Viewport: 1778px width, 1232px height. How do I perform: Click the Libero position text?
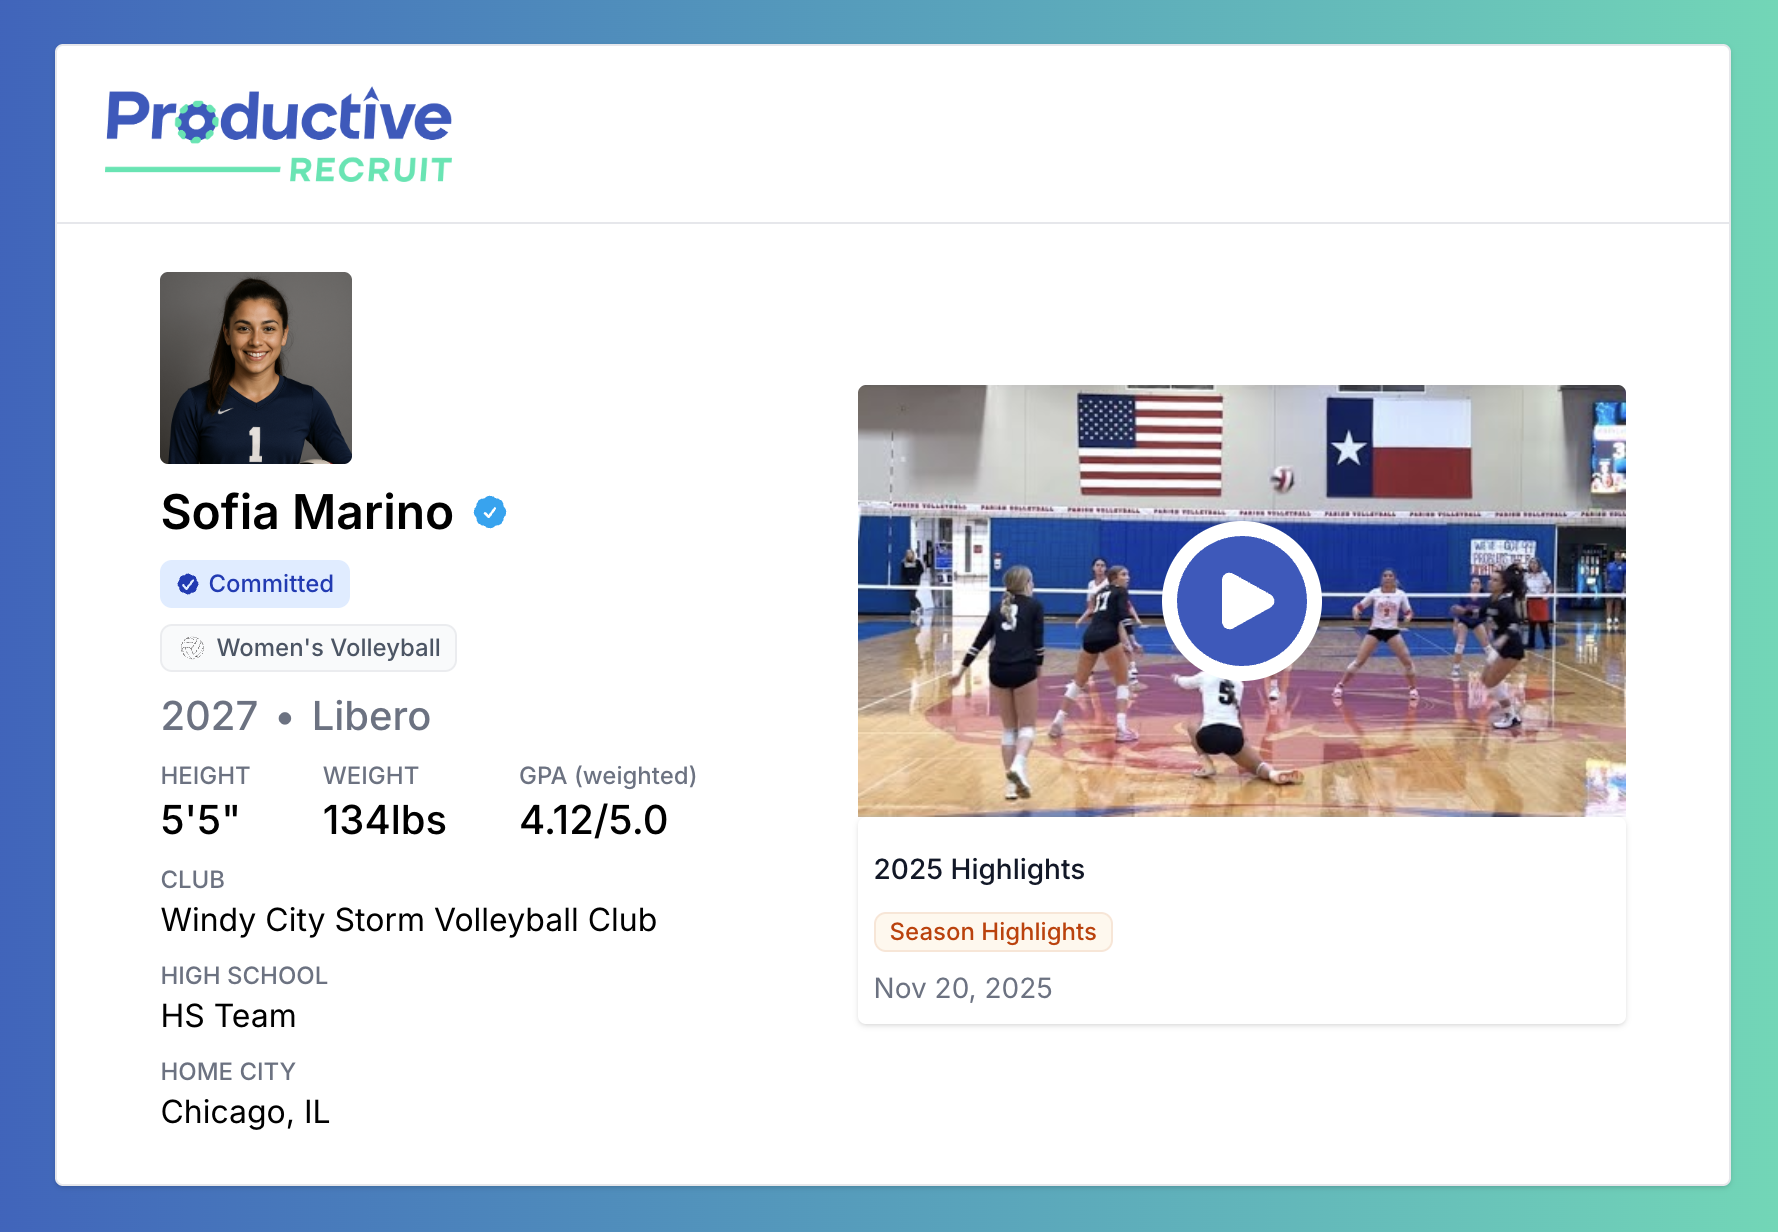[371, 716]
